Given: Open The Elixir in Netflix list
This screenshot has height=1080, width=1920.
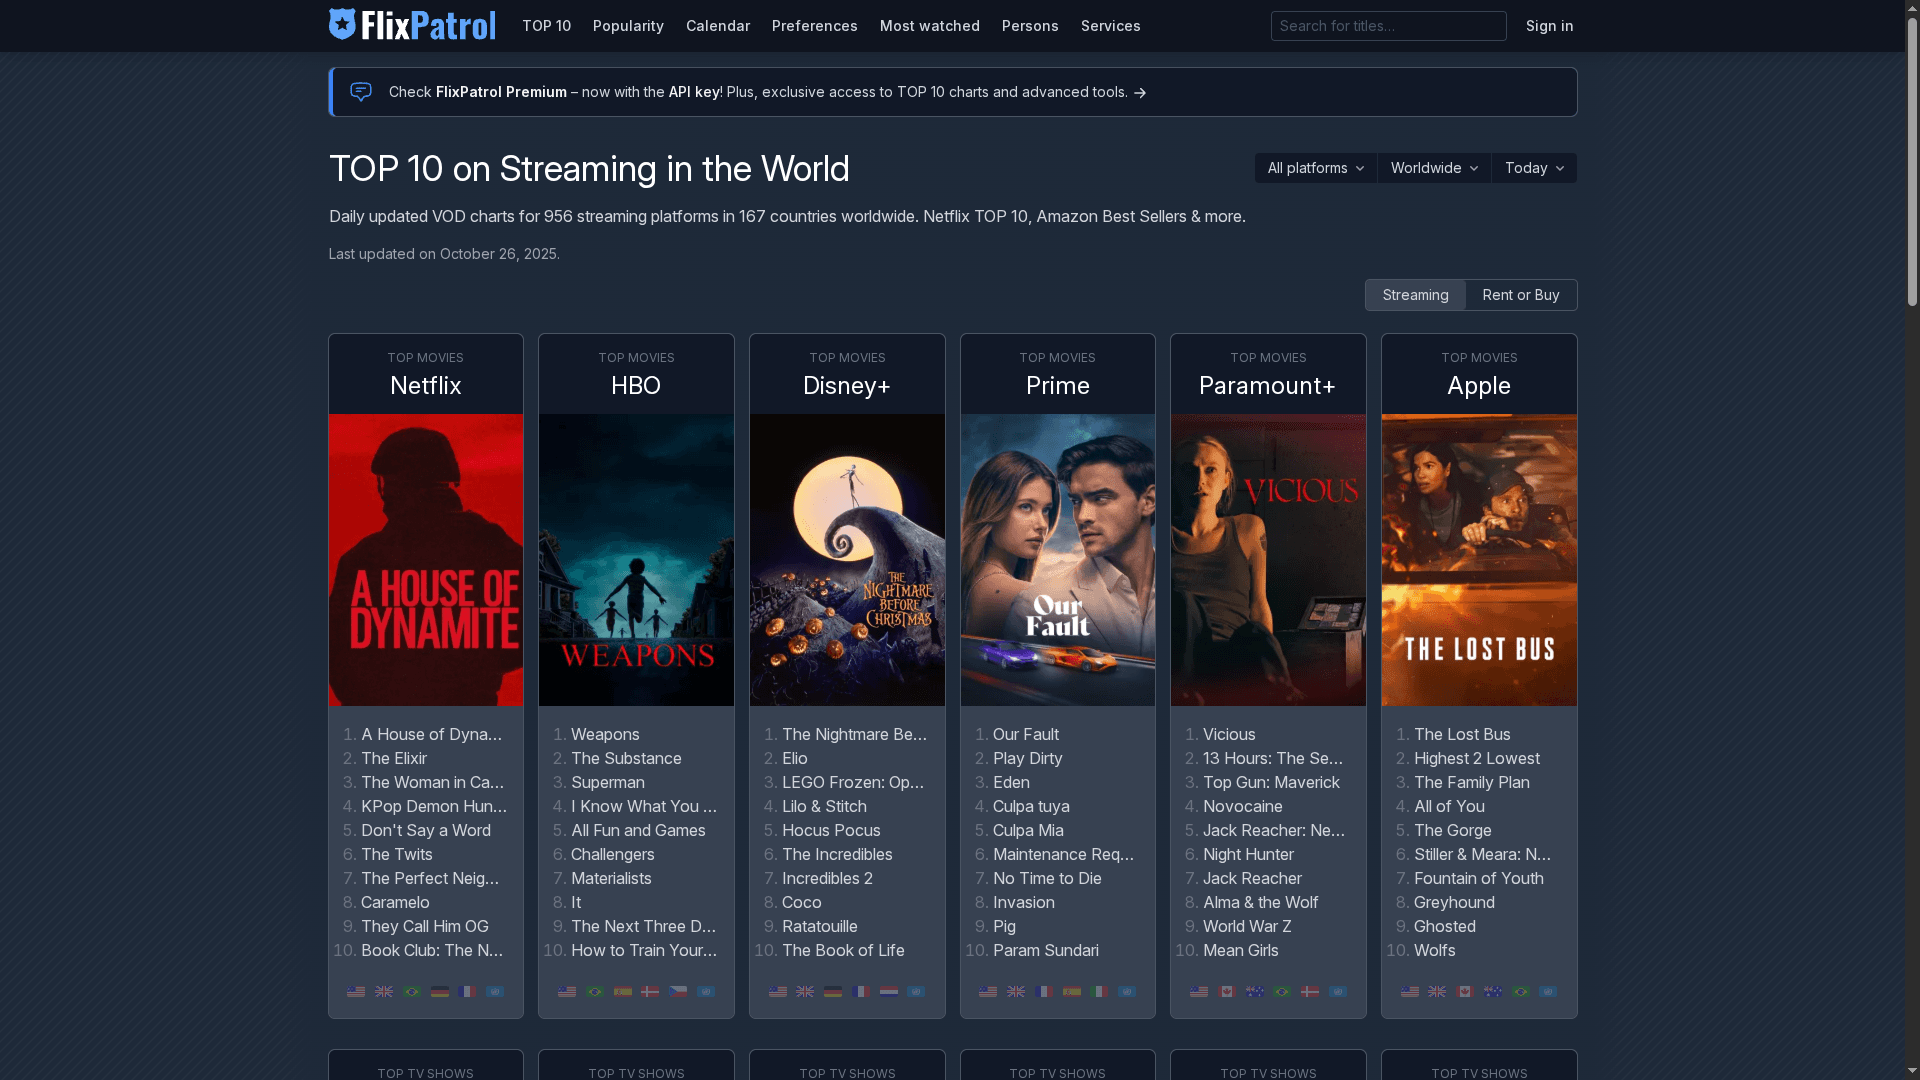Looking at the screenshot, I should point(394,758).
